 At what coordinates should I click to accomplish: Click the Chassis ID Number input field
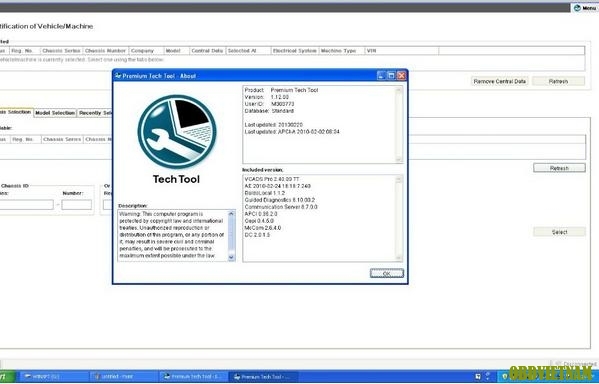[x=76, y=205]
